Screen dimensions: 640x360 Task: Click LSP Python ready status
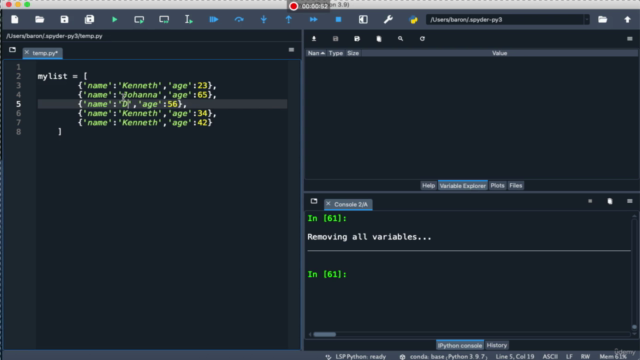point(356,356)
